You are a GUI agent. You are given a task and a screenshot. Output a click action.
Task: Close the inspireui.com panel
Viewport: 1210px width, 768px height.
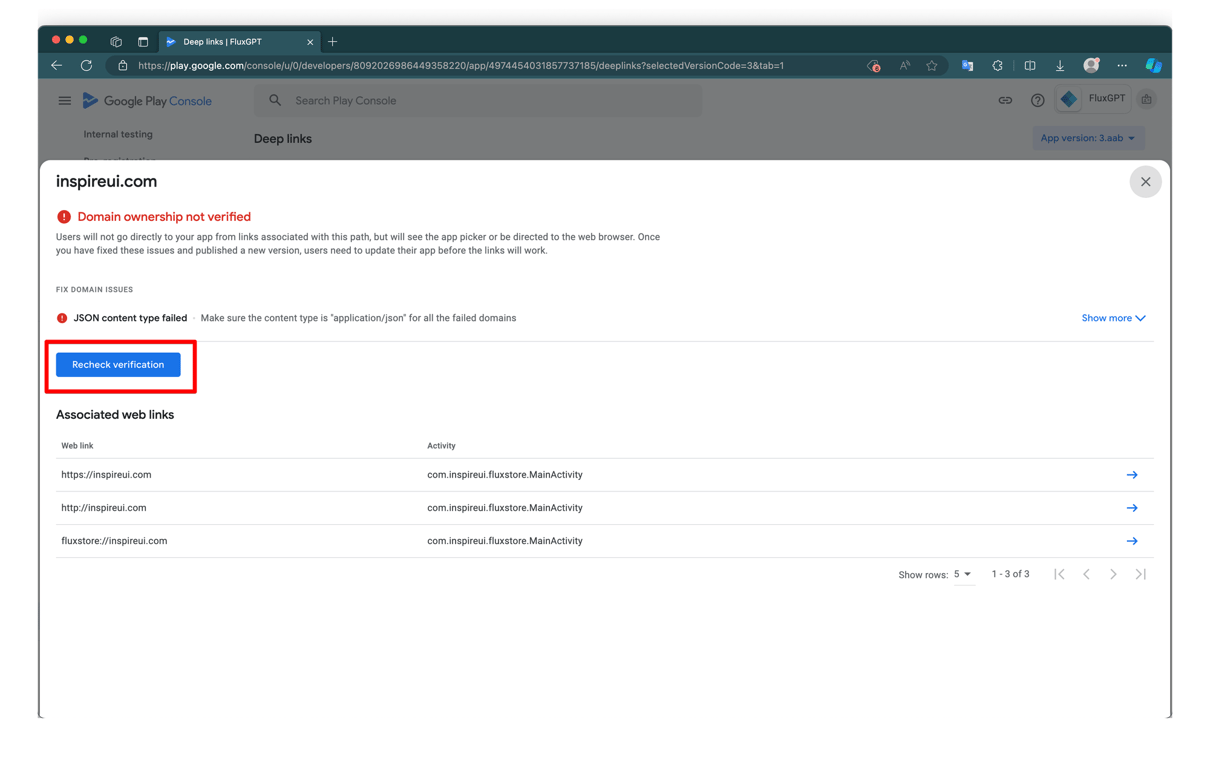1145,182
